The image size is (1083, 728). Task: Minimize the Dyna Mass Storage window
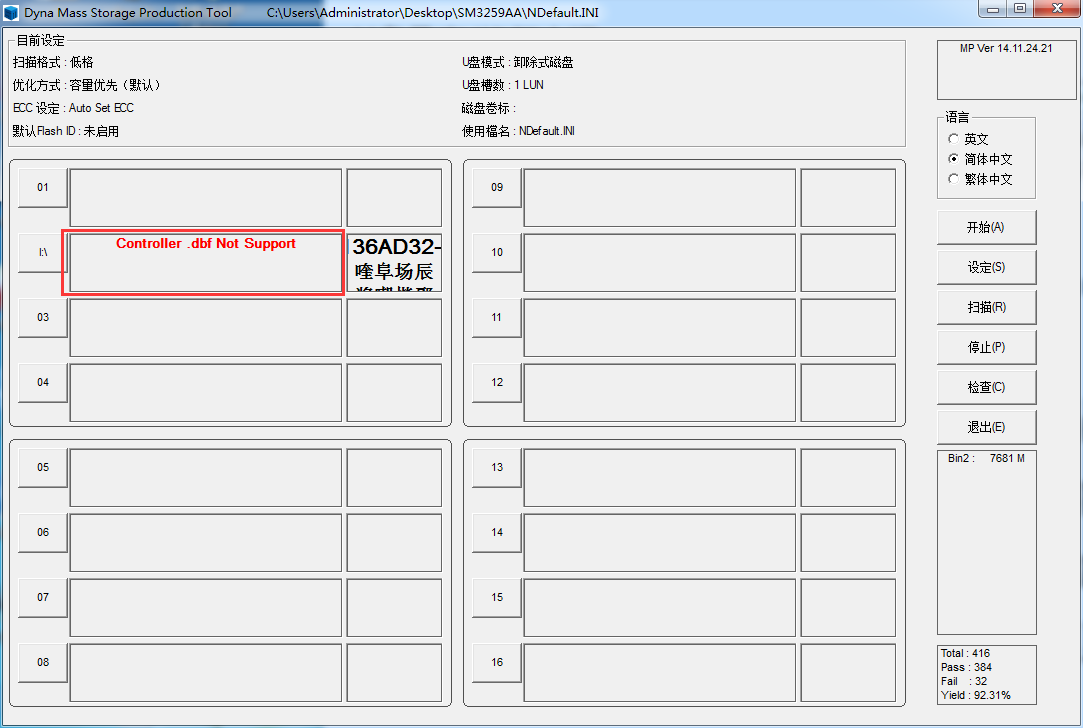[x=994, y=10]
